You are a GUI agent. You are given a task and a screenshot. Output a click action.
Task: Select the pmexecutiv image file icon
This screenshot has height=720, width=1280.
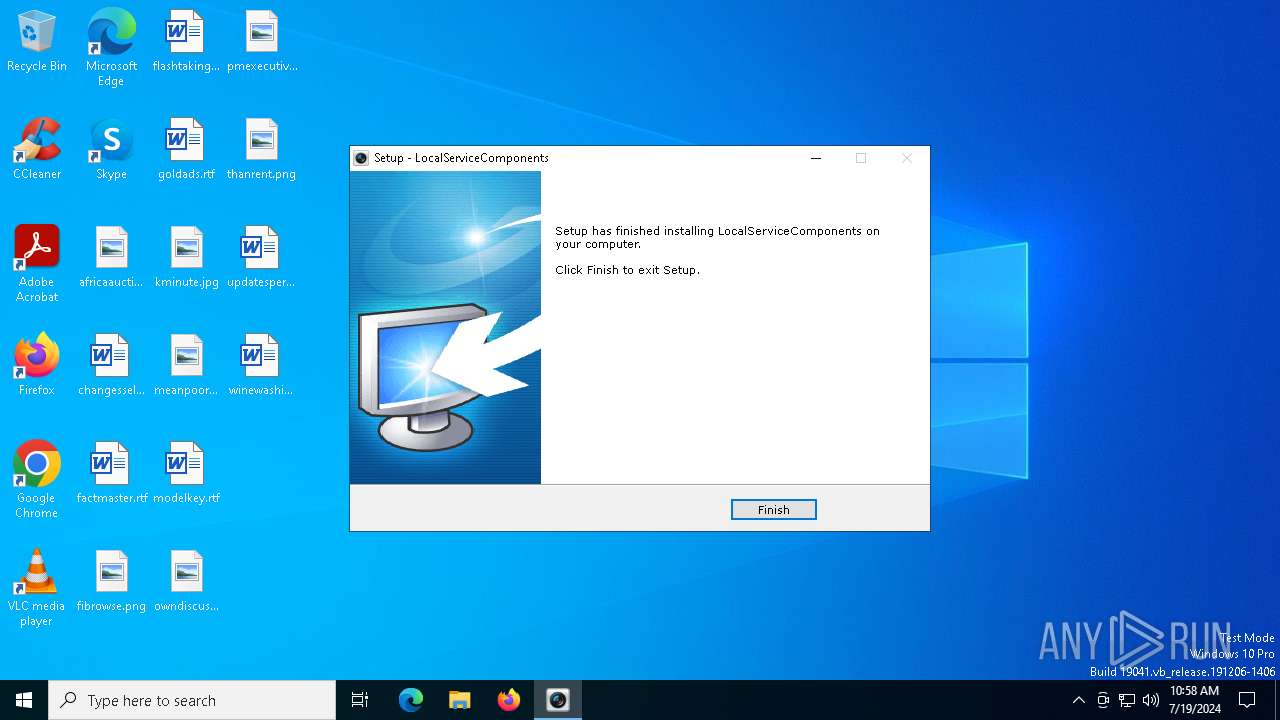click(x=262, y=42)
